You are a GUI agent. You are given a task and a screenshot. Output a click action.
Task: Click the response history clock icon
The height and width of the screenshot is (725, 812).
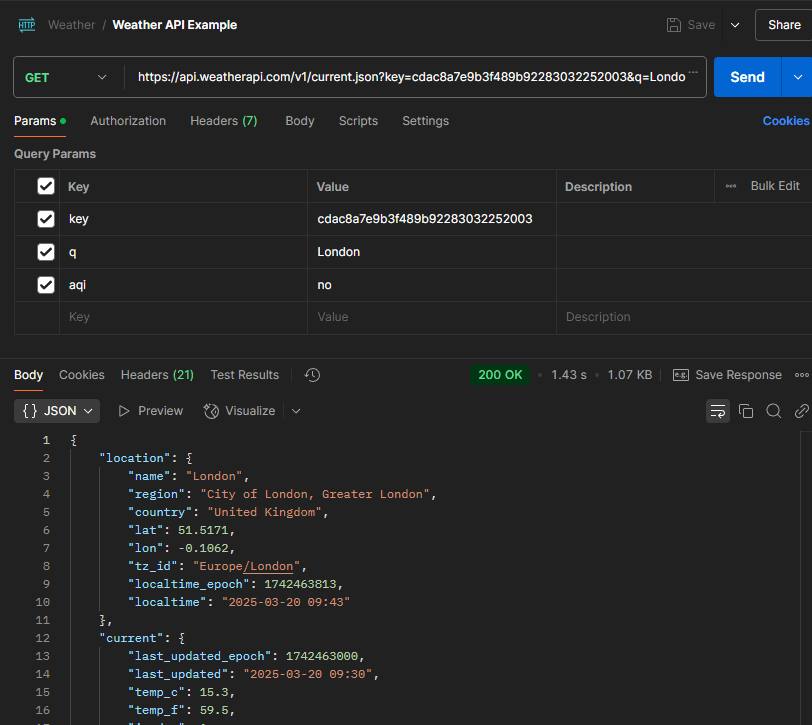pos(312,375)
